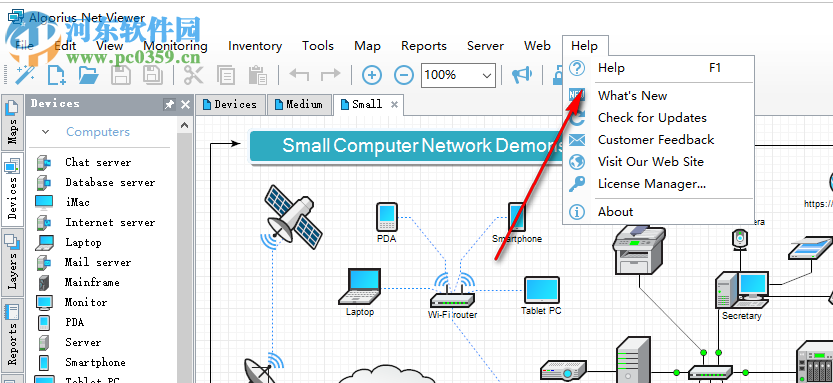Choose Help F1 menu entry

[x=658, y=68]
